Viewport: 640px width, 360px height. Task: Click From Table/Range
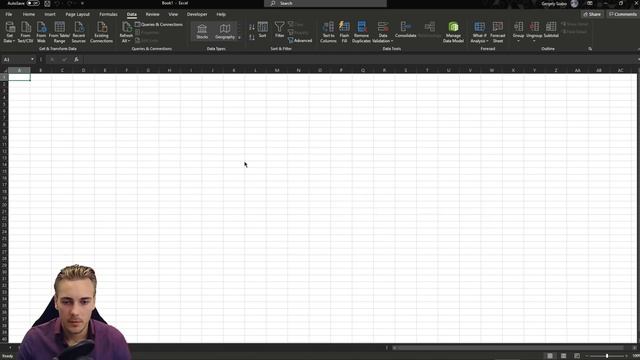coord(59,32)
